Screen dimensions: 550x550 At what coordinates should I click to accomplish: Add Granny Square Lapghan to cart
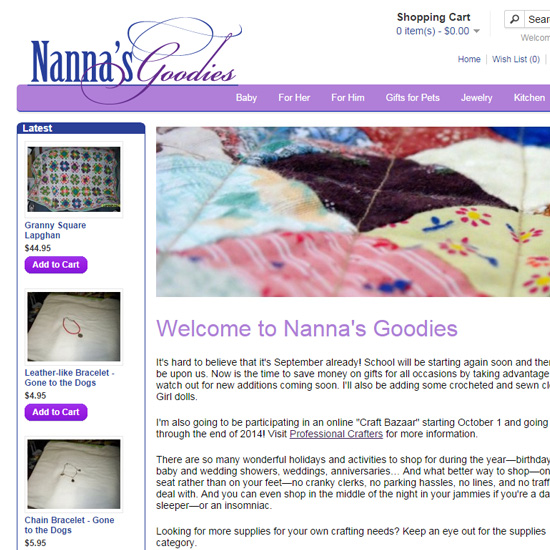coord(56,264)
